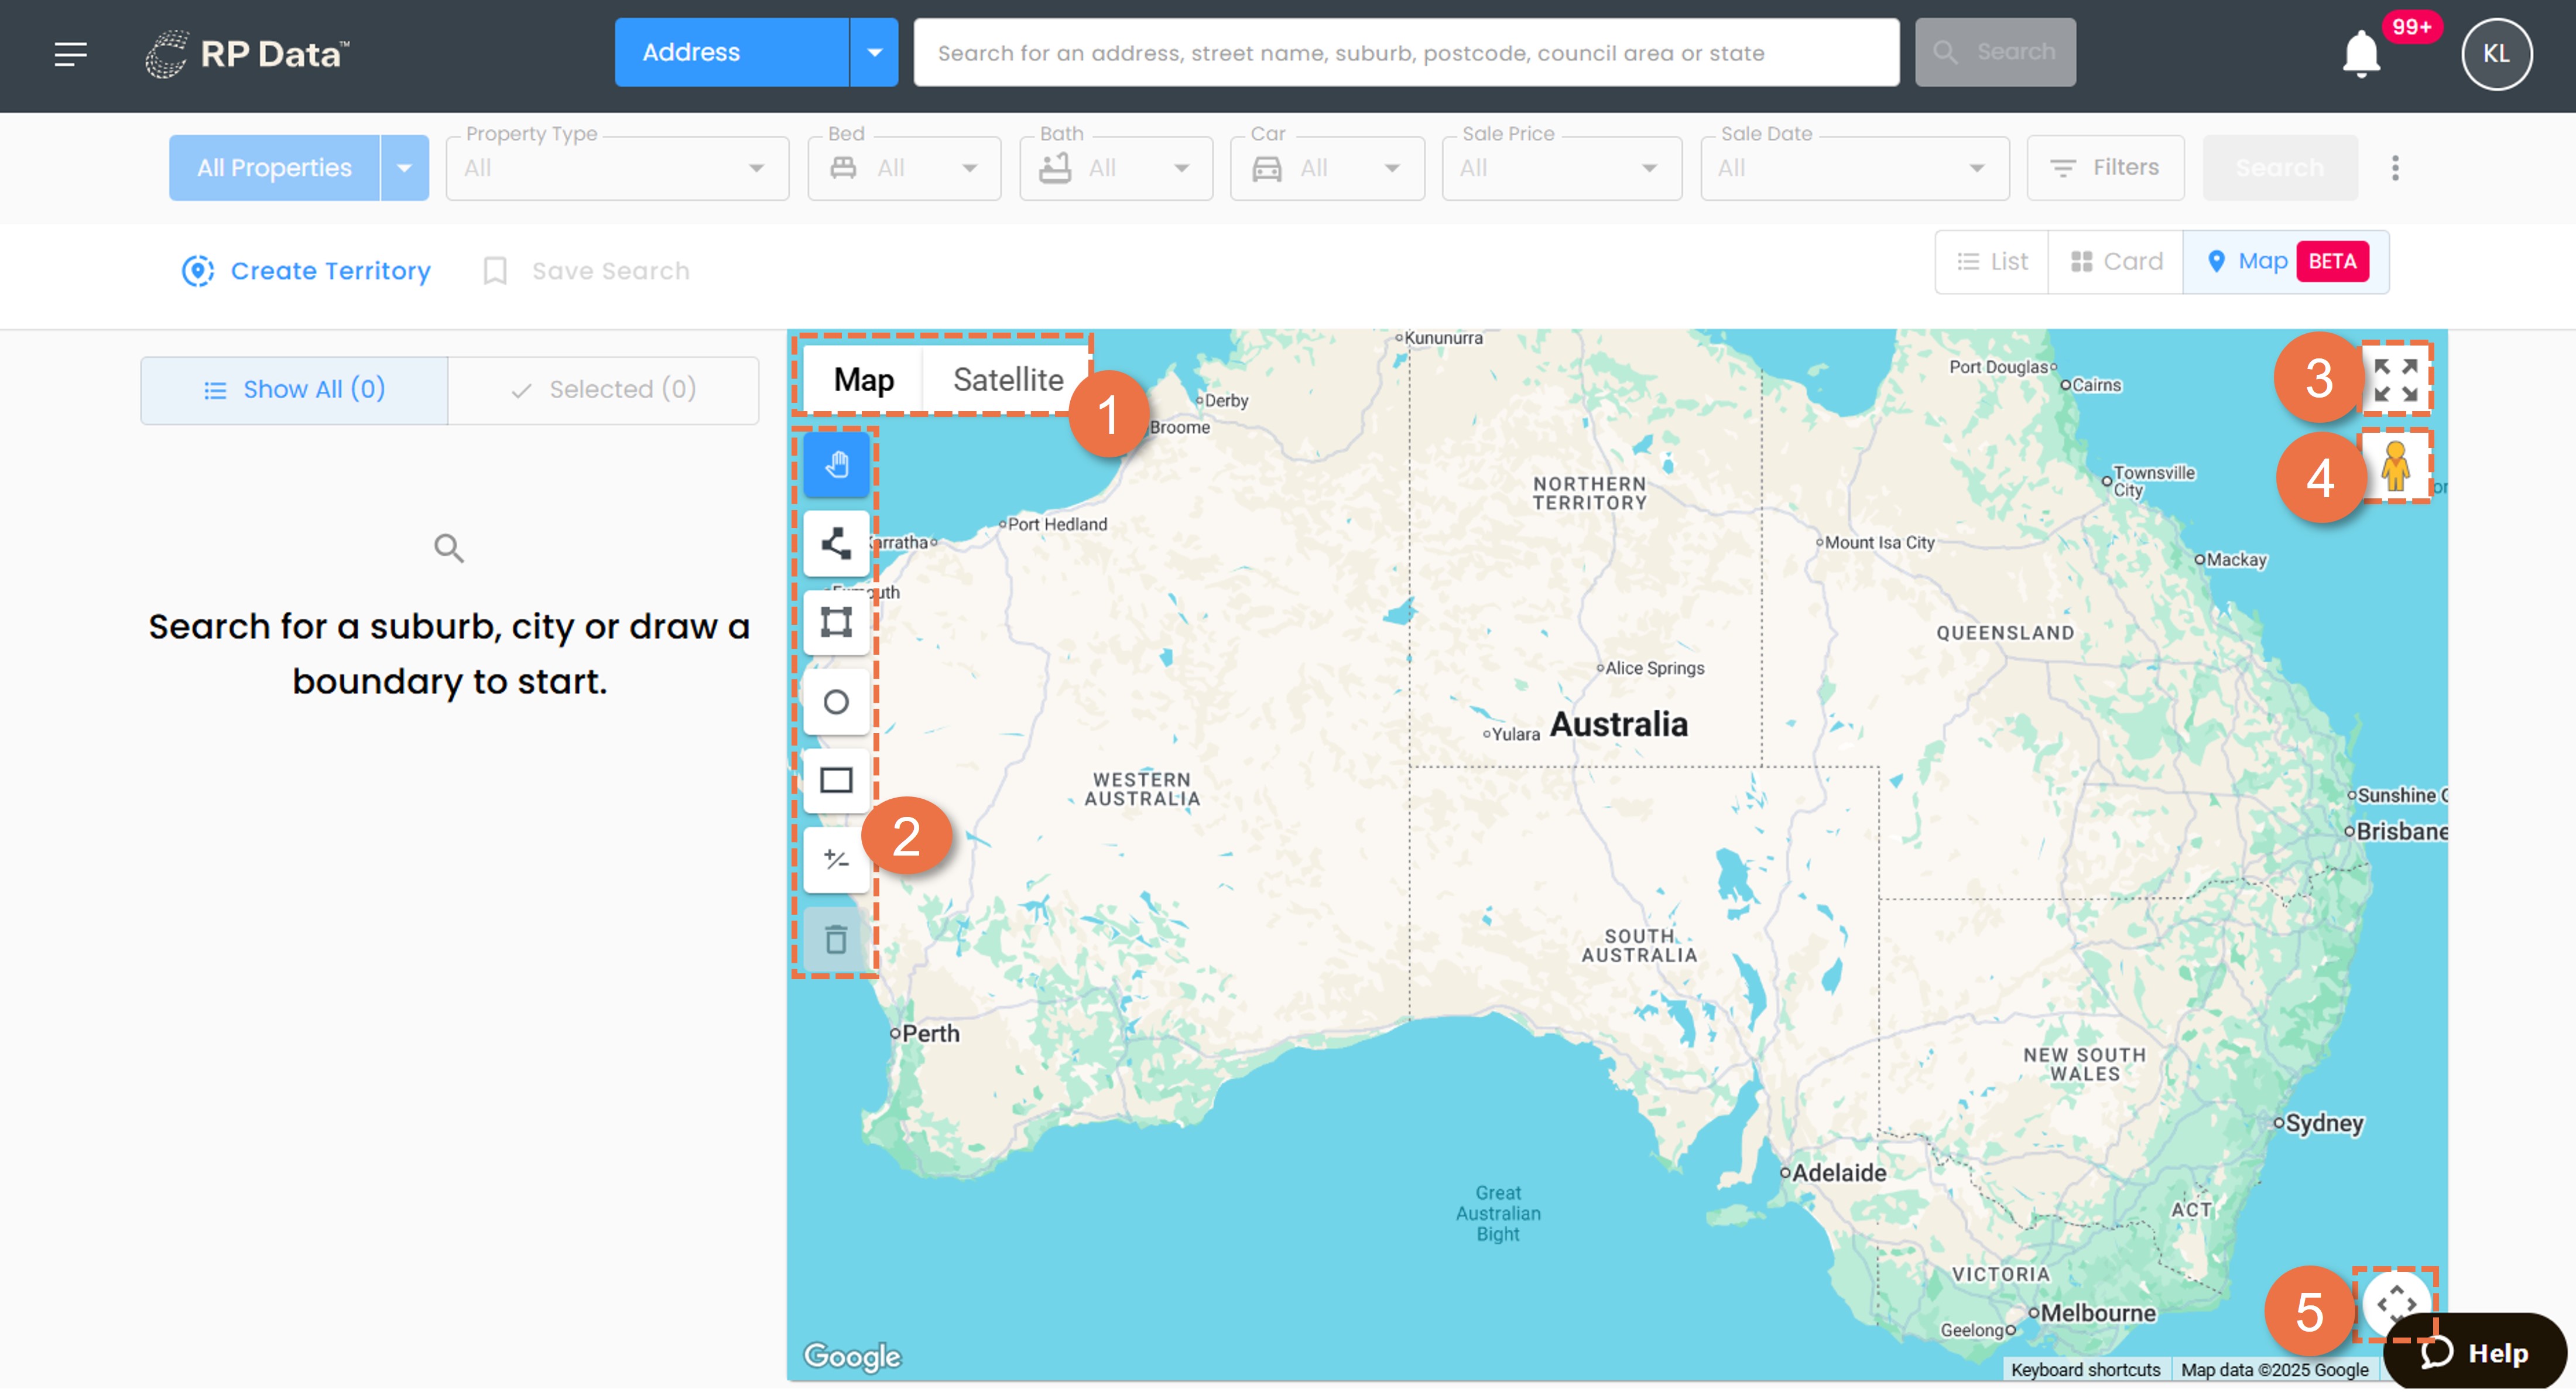
Task: Open the Sale Date dropdown
Action: click(x=1854, y=168)
